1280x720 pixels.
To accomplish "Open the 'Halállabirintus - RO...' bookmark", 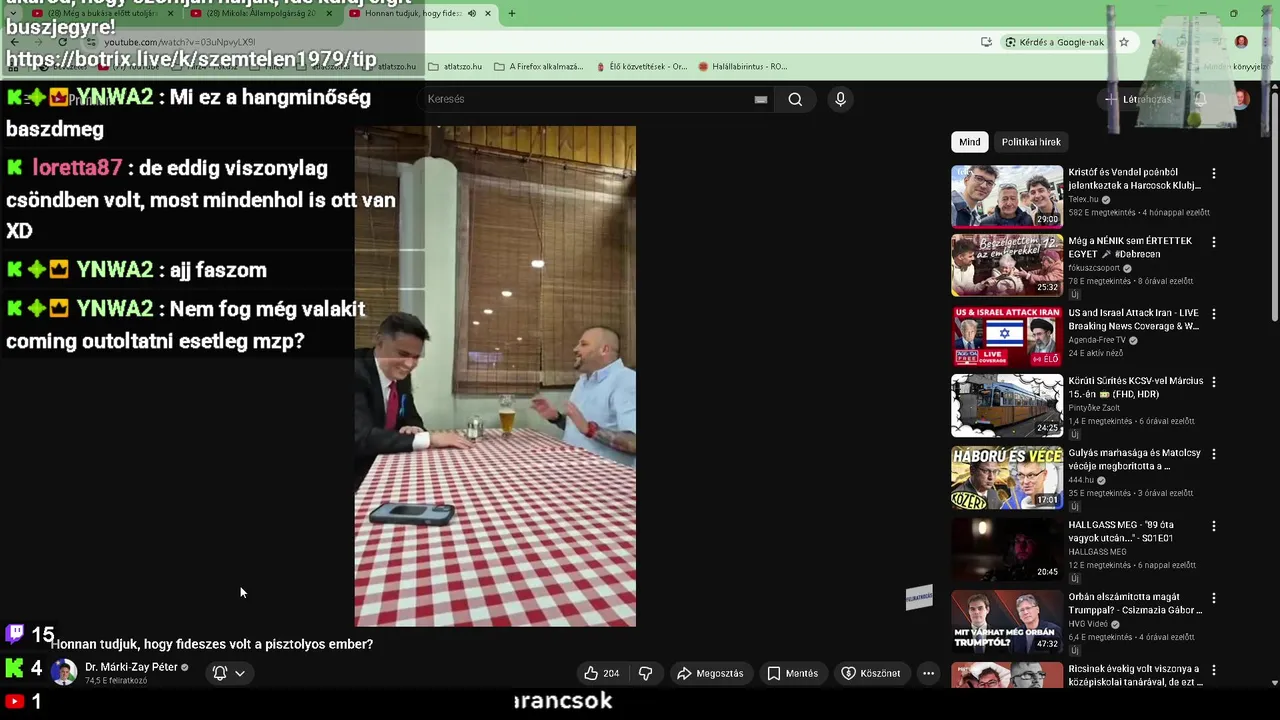I will tap(742, 66).
